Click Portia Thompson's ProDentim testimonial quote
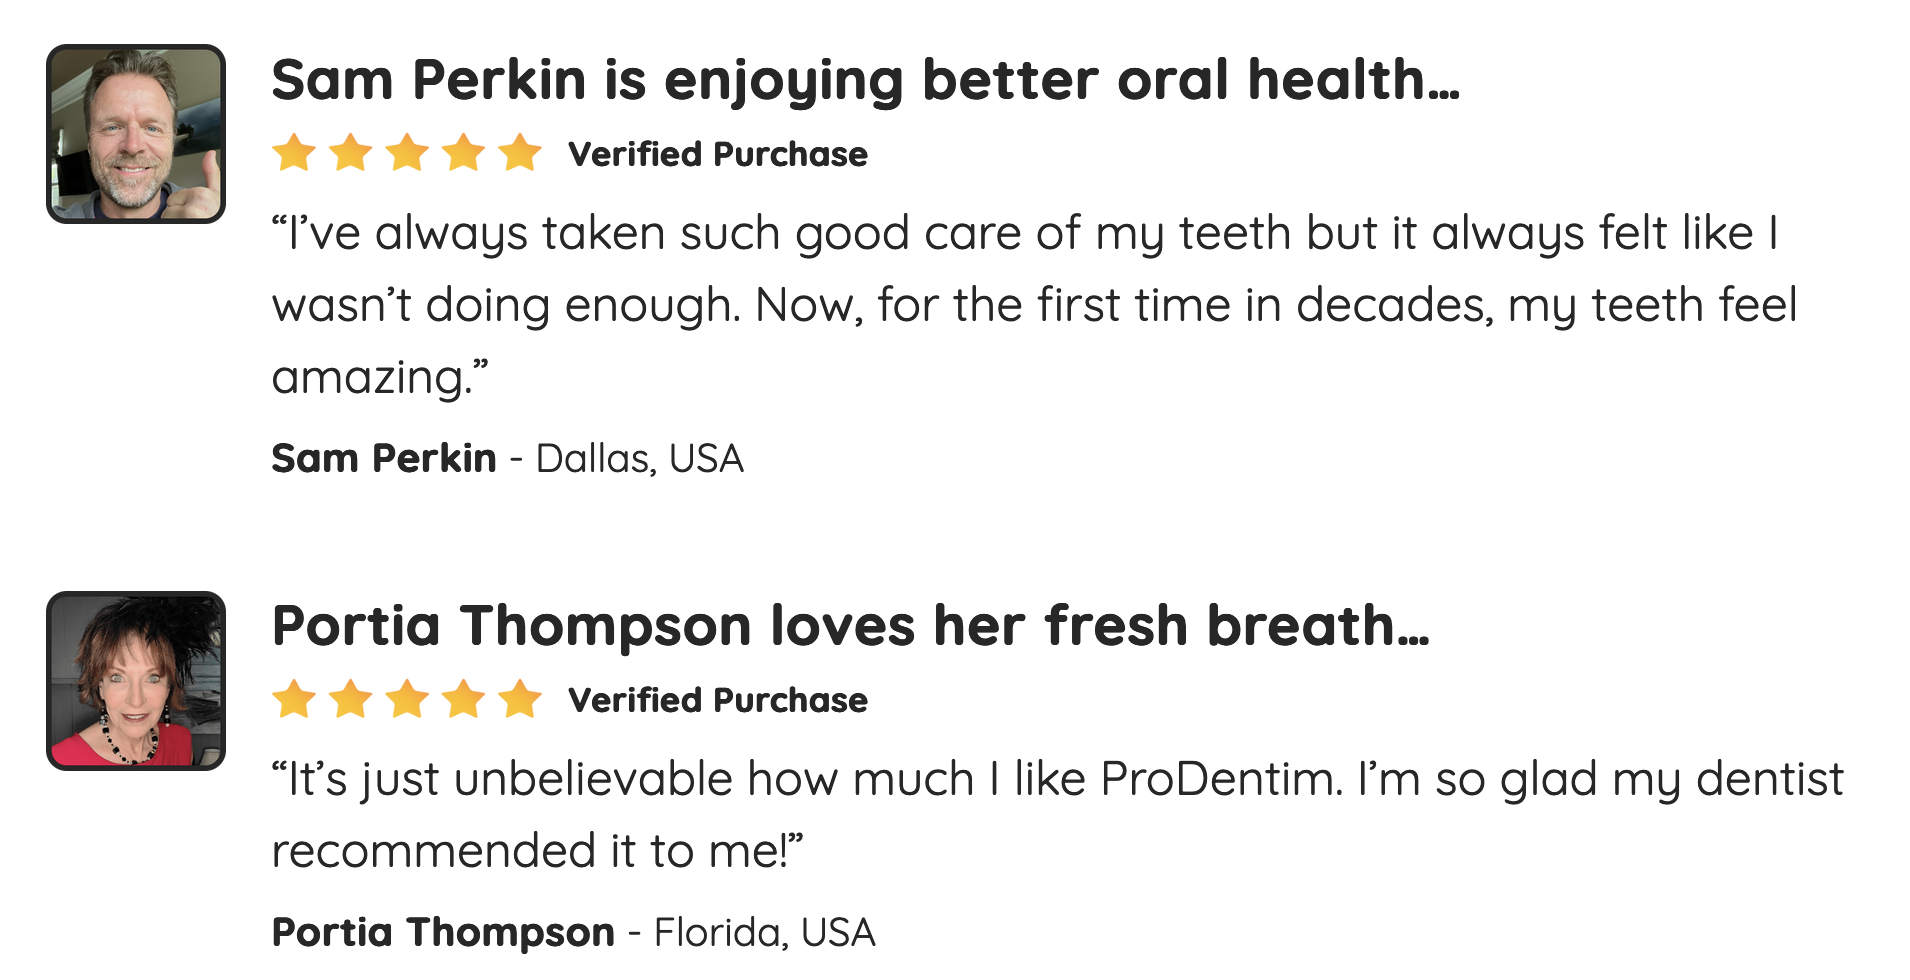1910x980 pixels. click(1055, 780)
